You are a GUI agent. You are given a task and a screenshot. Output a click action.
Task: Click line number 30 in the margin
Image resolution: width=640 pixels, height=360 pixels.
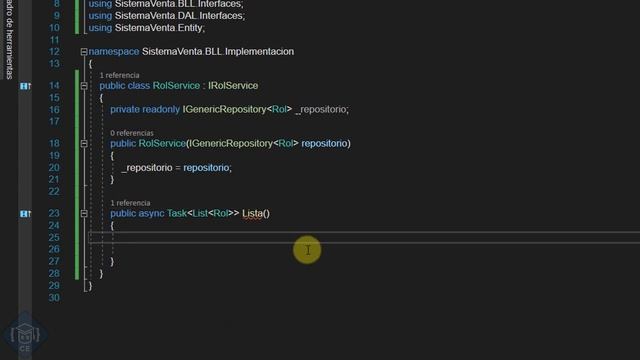point(54,298)
